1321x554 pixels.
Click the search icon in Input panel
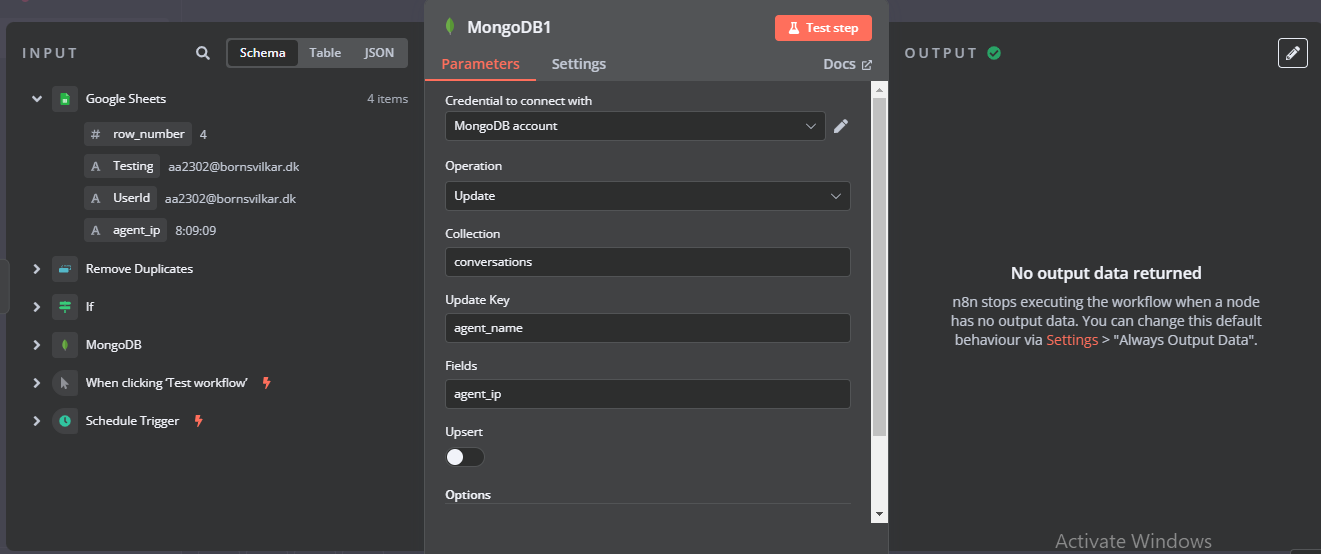[x=203, y=53]
